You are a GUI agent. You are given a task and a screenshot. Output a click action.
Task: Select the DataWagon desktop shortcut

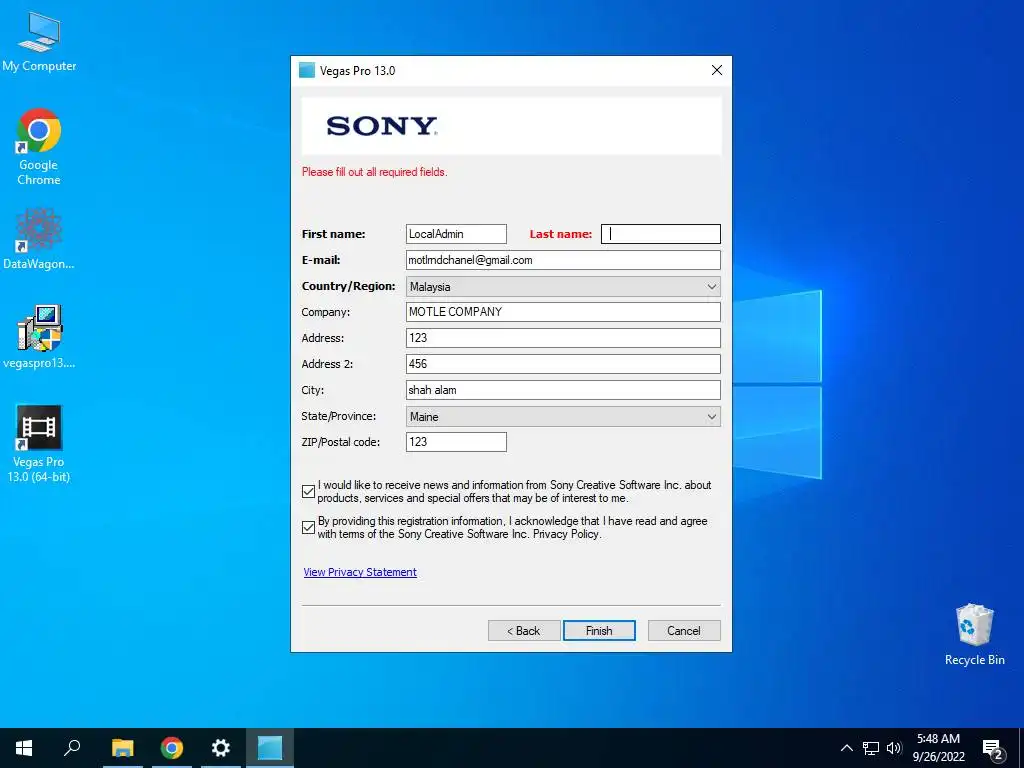(39, 239)
